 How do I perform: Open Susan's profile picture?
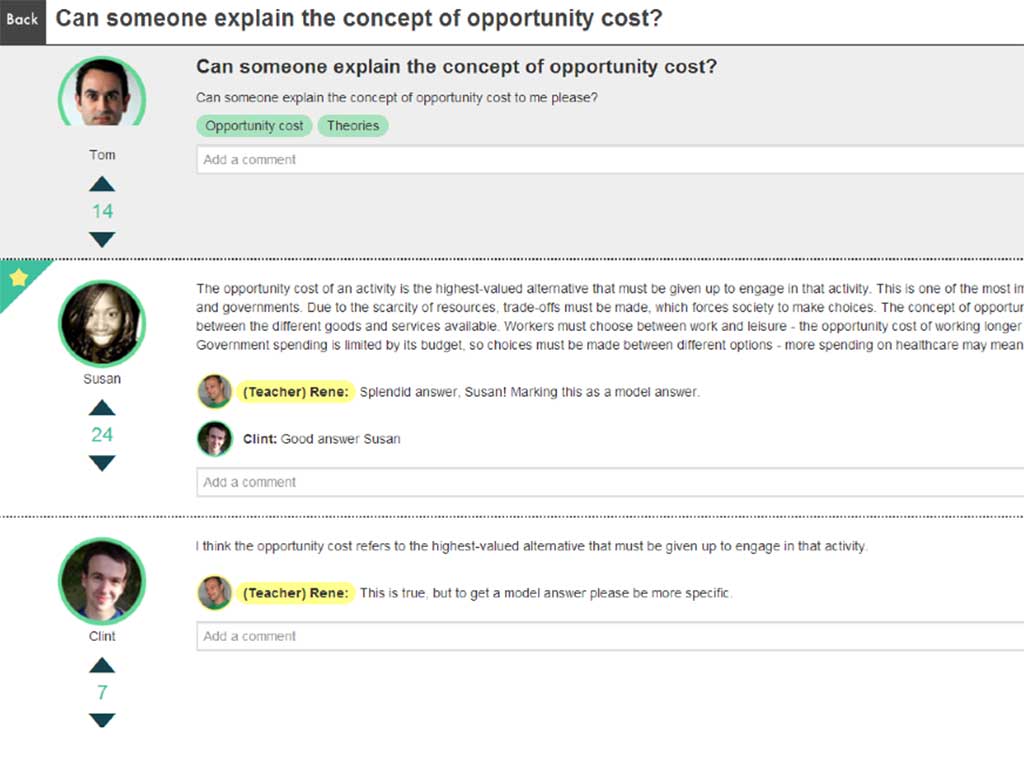(102, 323)
